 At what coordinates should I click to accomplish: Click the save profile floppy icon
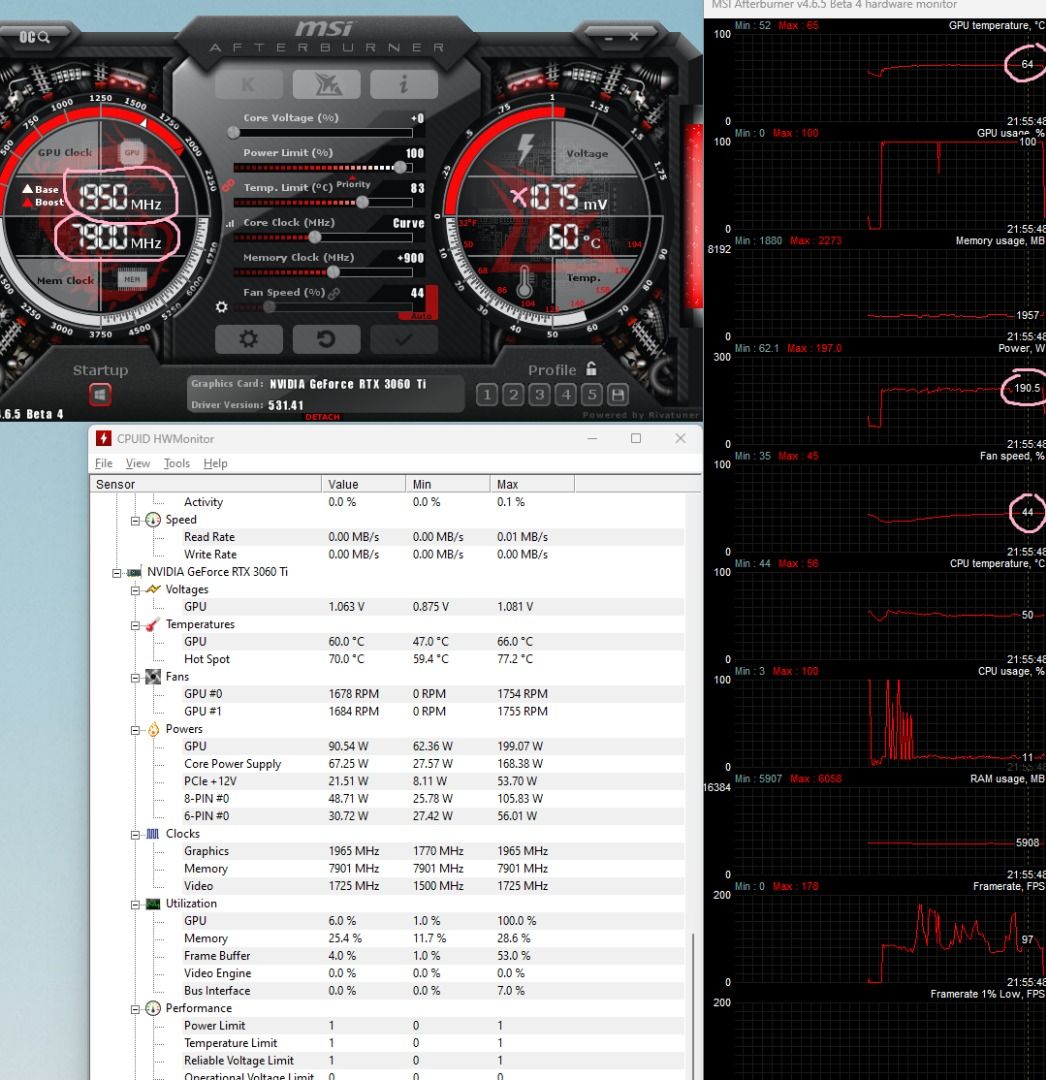(x=618, y=395)
